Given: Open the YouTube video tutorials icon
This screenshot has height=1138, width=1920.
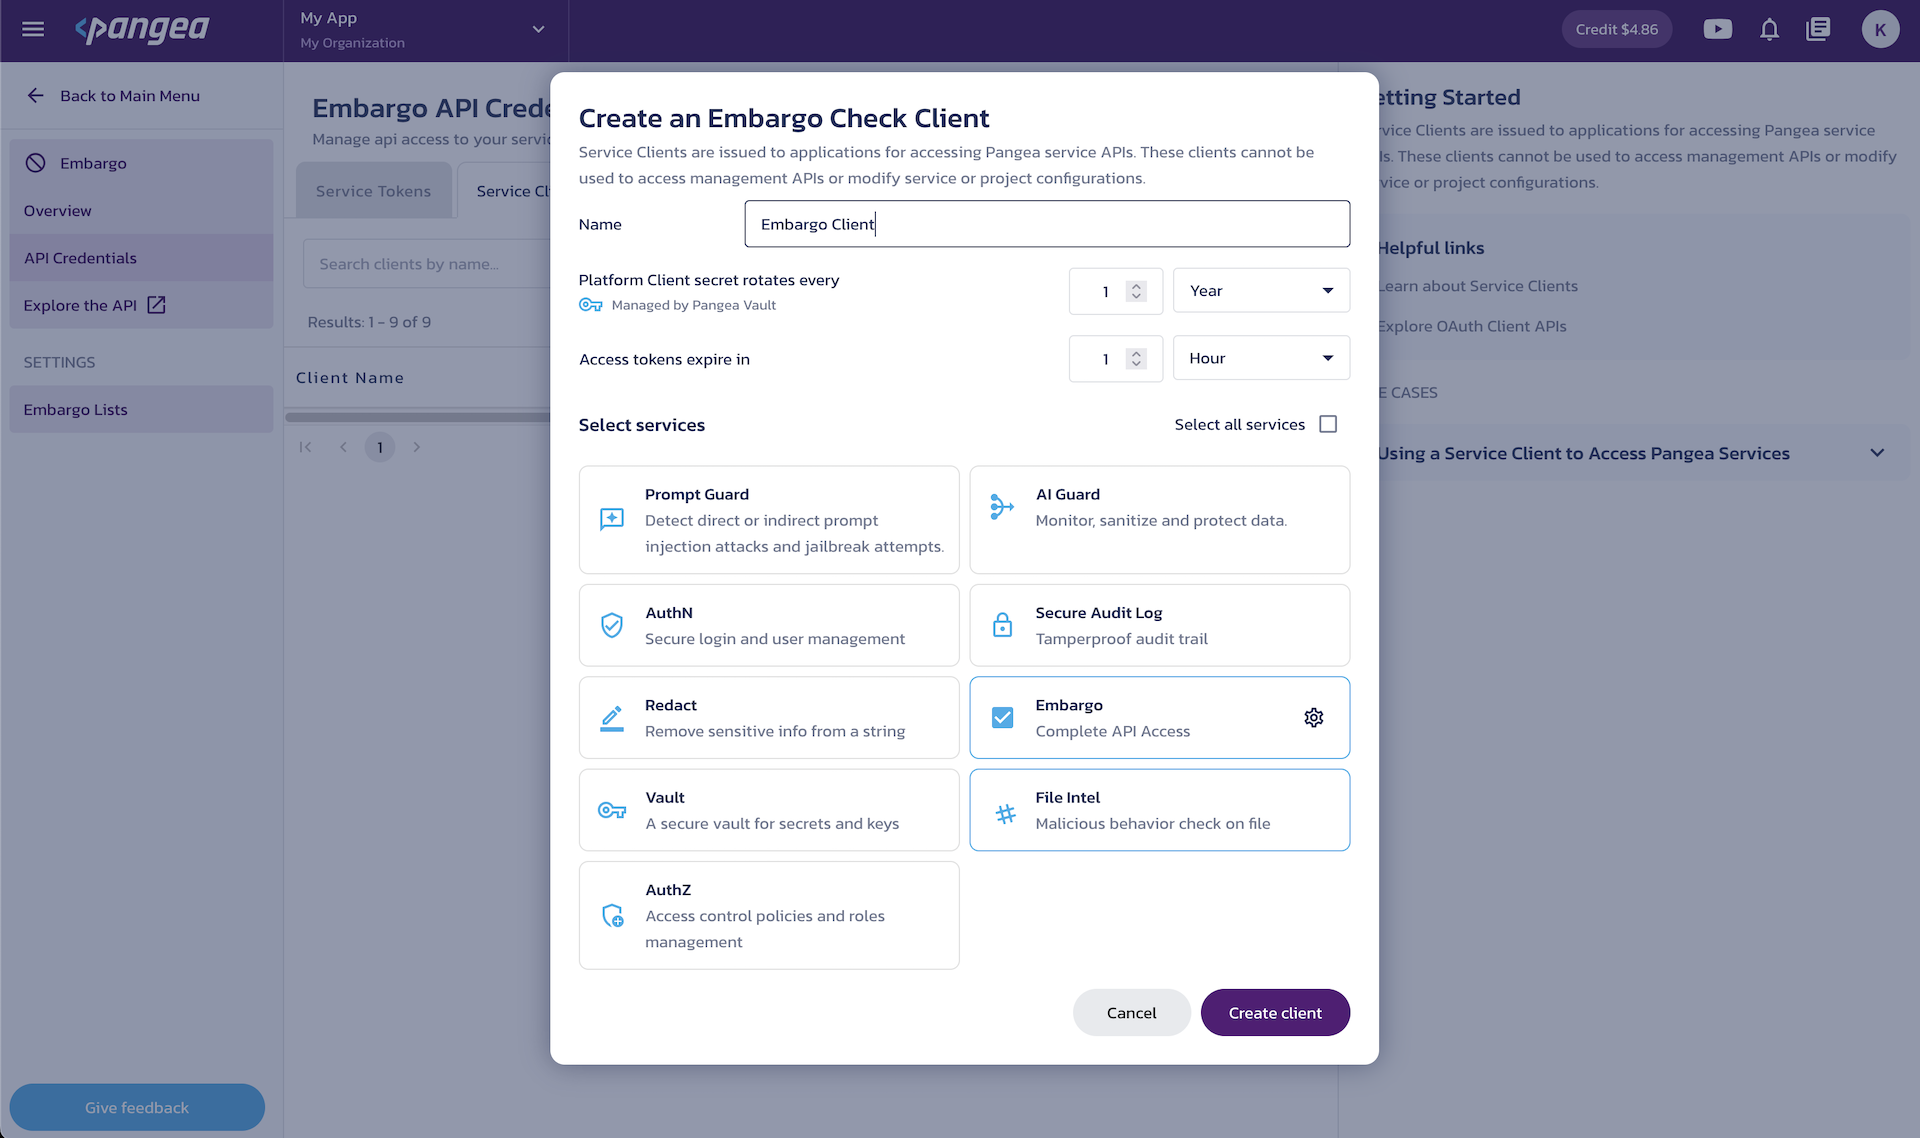Looking at the screenshot, I should point(1717,29).
